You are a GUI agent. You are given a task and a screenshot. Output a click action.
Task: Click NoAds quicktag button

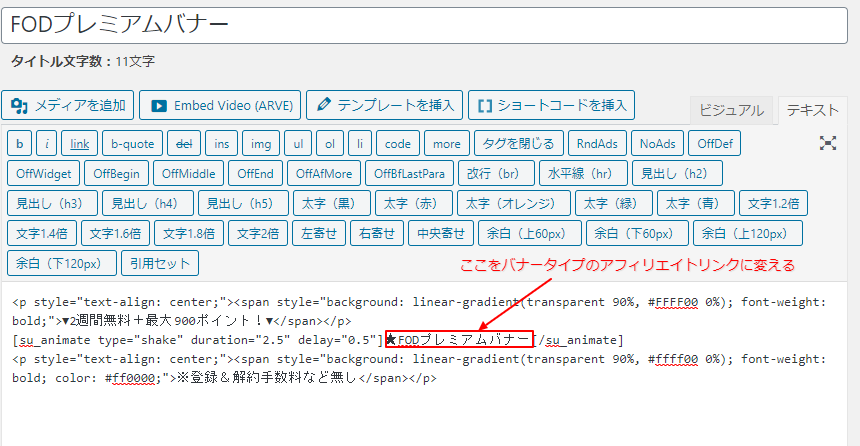[x=657, y=144]
